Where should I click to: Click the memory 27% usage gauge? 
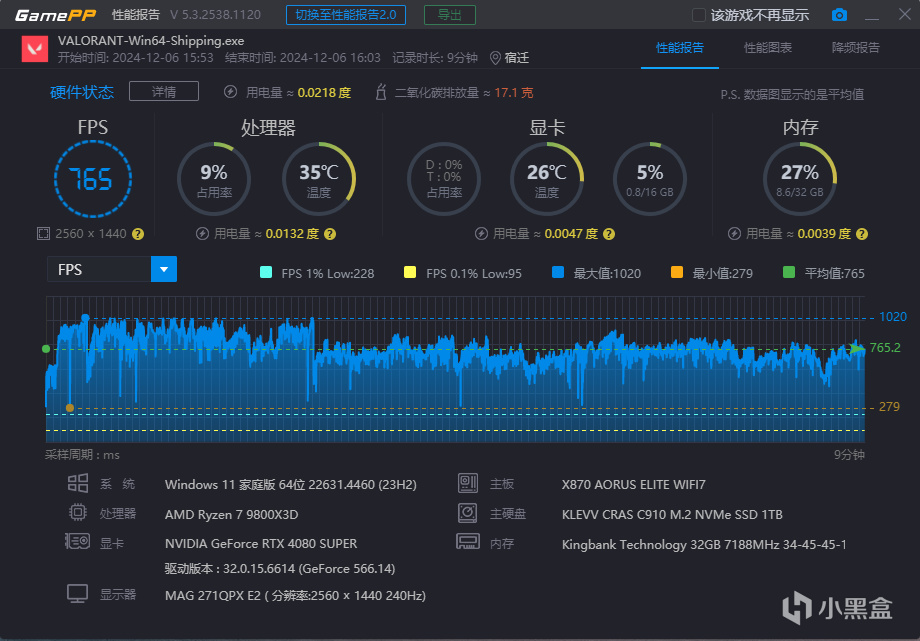[x=800, y=179]
